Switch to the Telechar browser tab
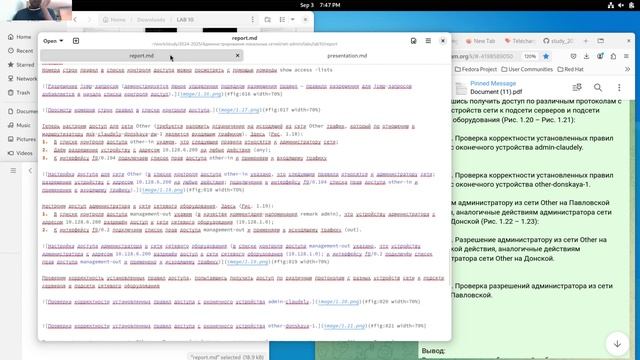This screenshot has width=640, height=360. point(519,41)
